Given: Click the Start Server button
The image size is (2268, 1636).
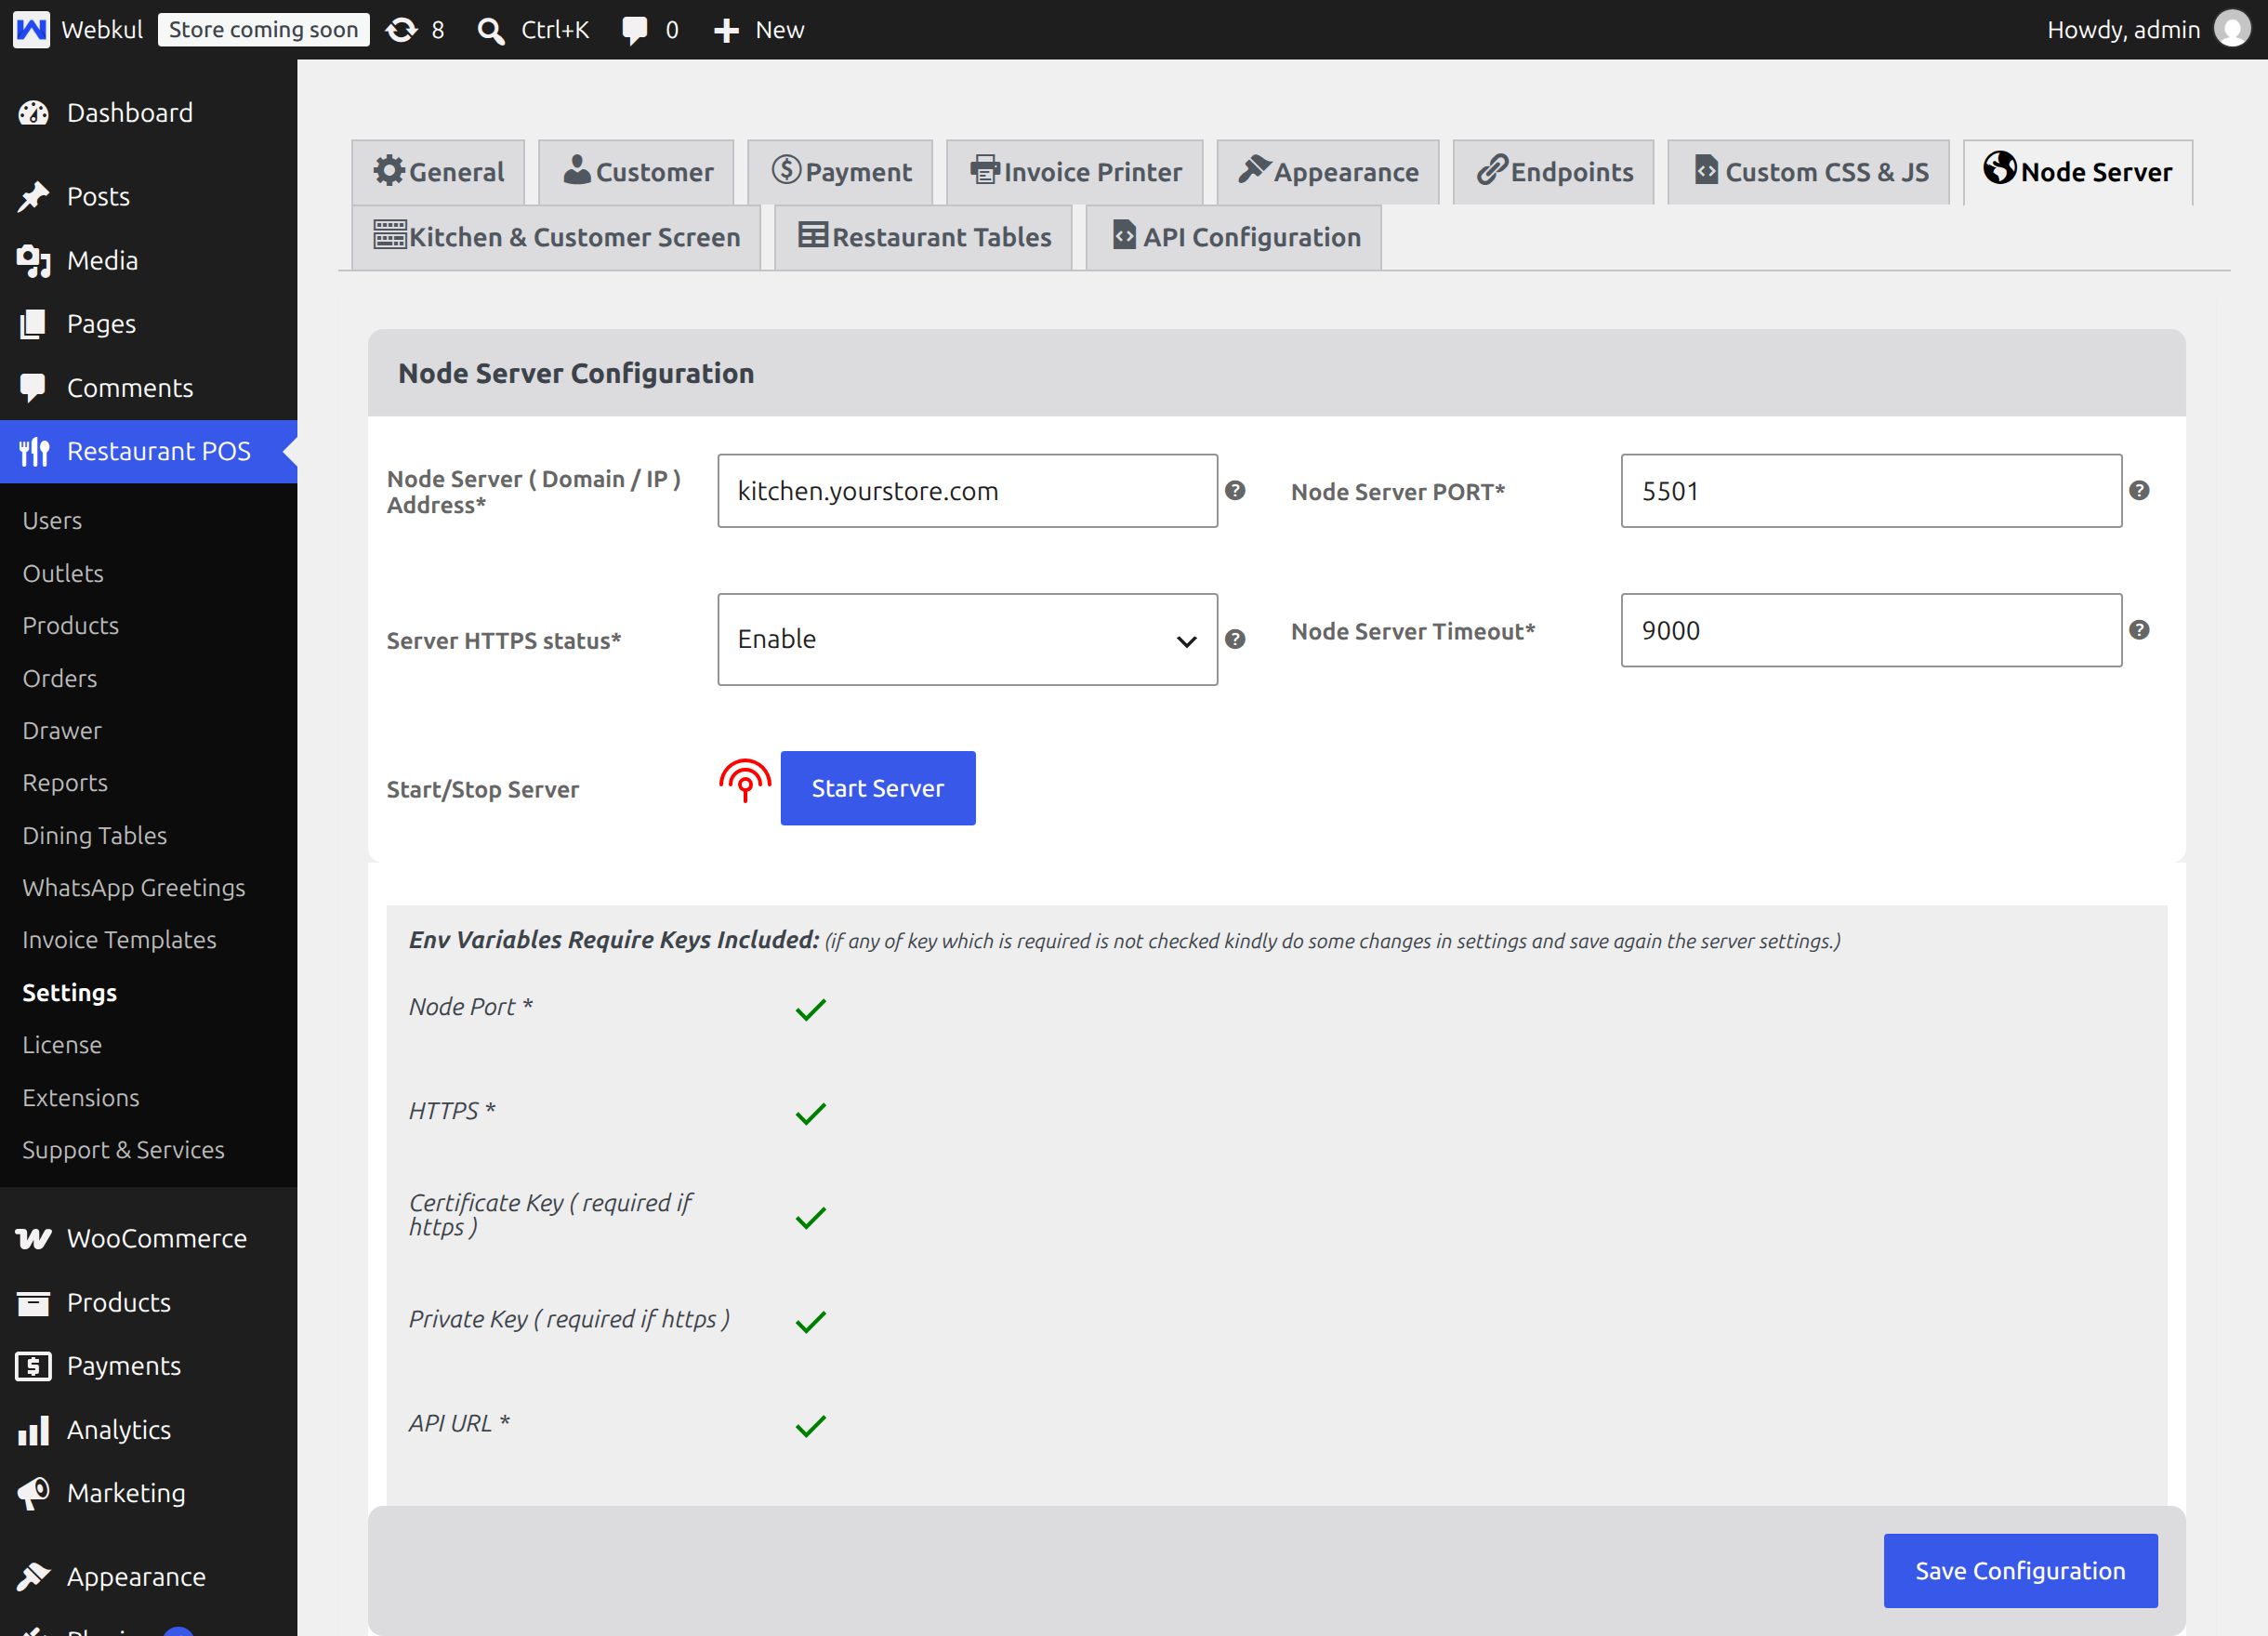Looking at the screenshot, I should [878, 788].
